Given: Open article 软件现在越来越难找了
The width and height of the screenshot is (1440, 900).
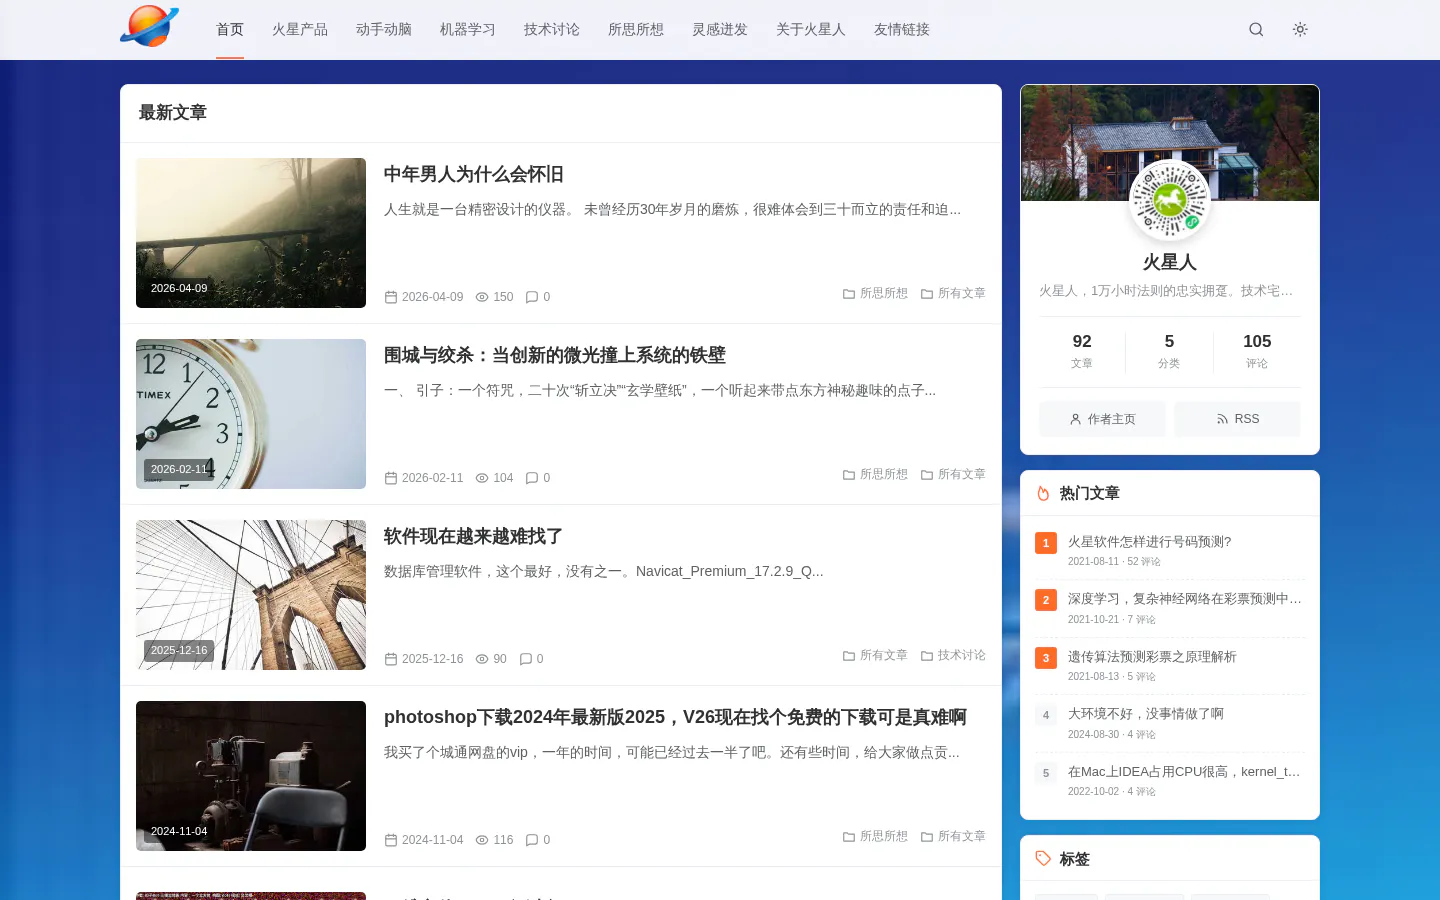Looking at the screenshot, I should (473, 536).
